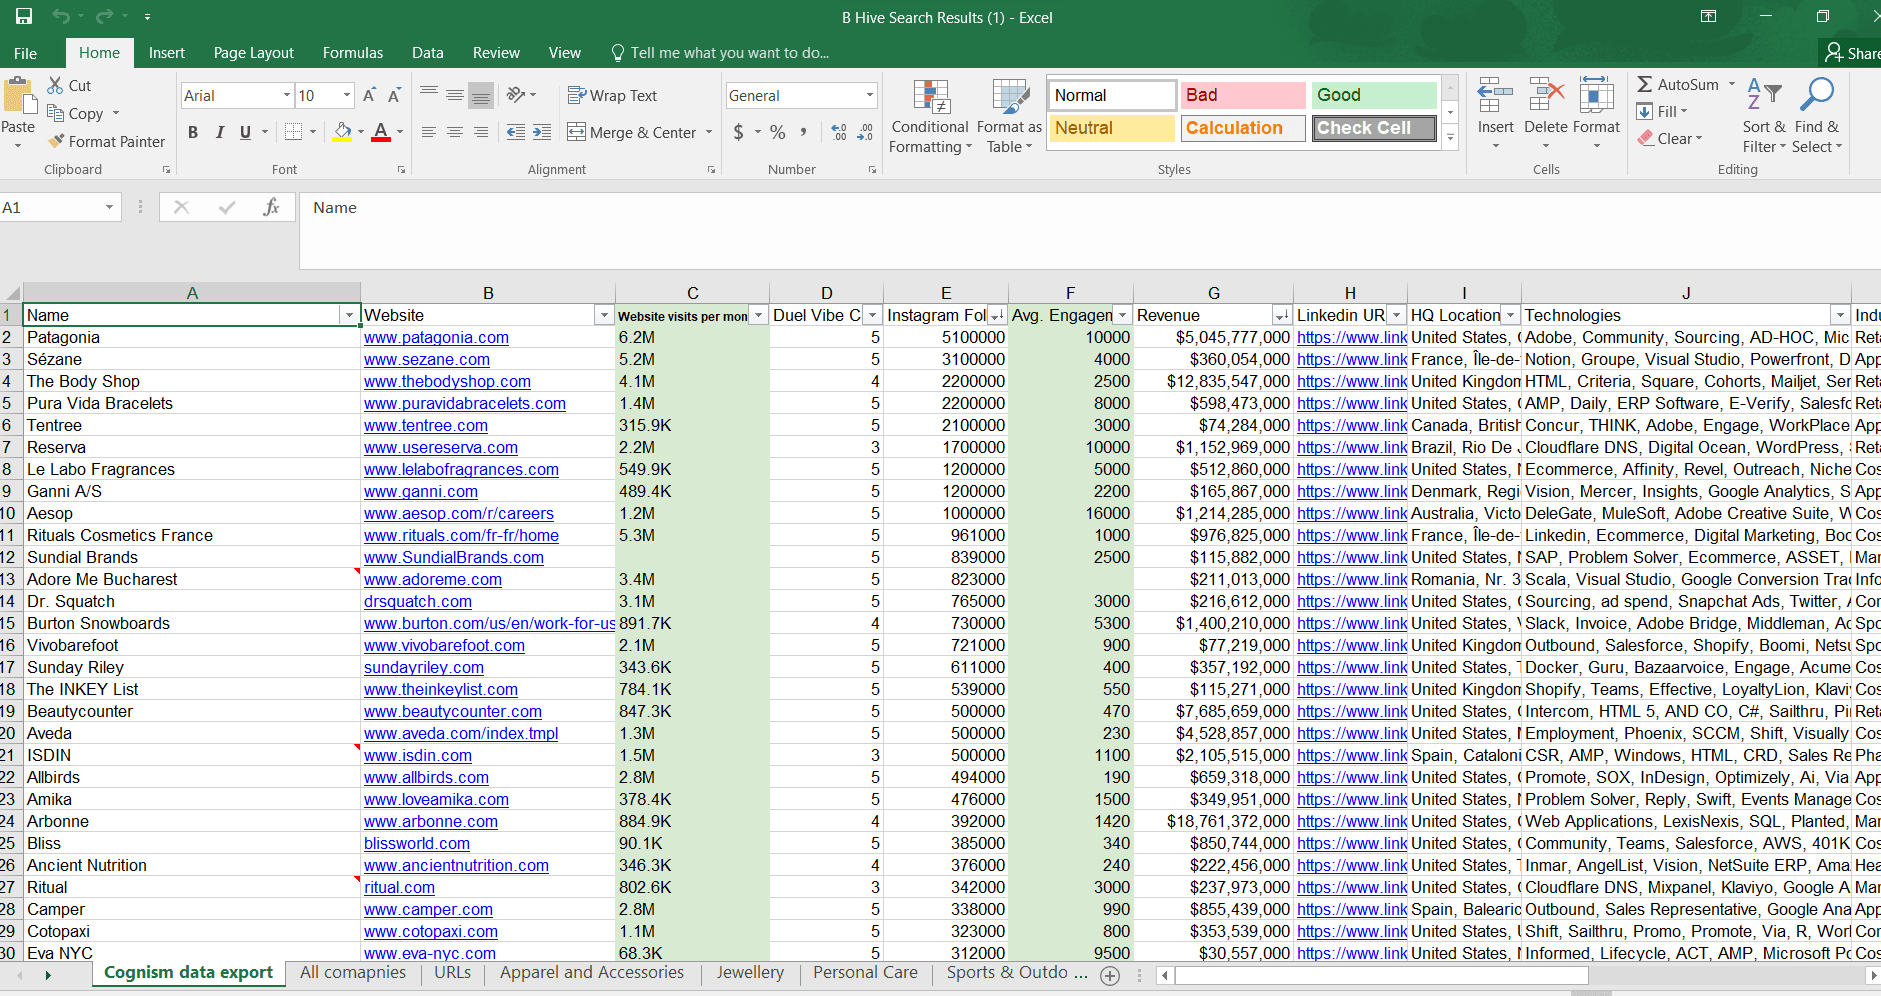Toggle Bold formatting

(193, 132)
